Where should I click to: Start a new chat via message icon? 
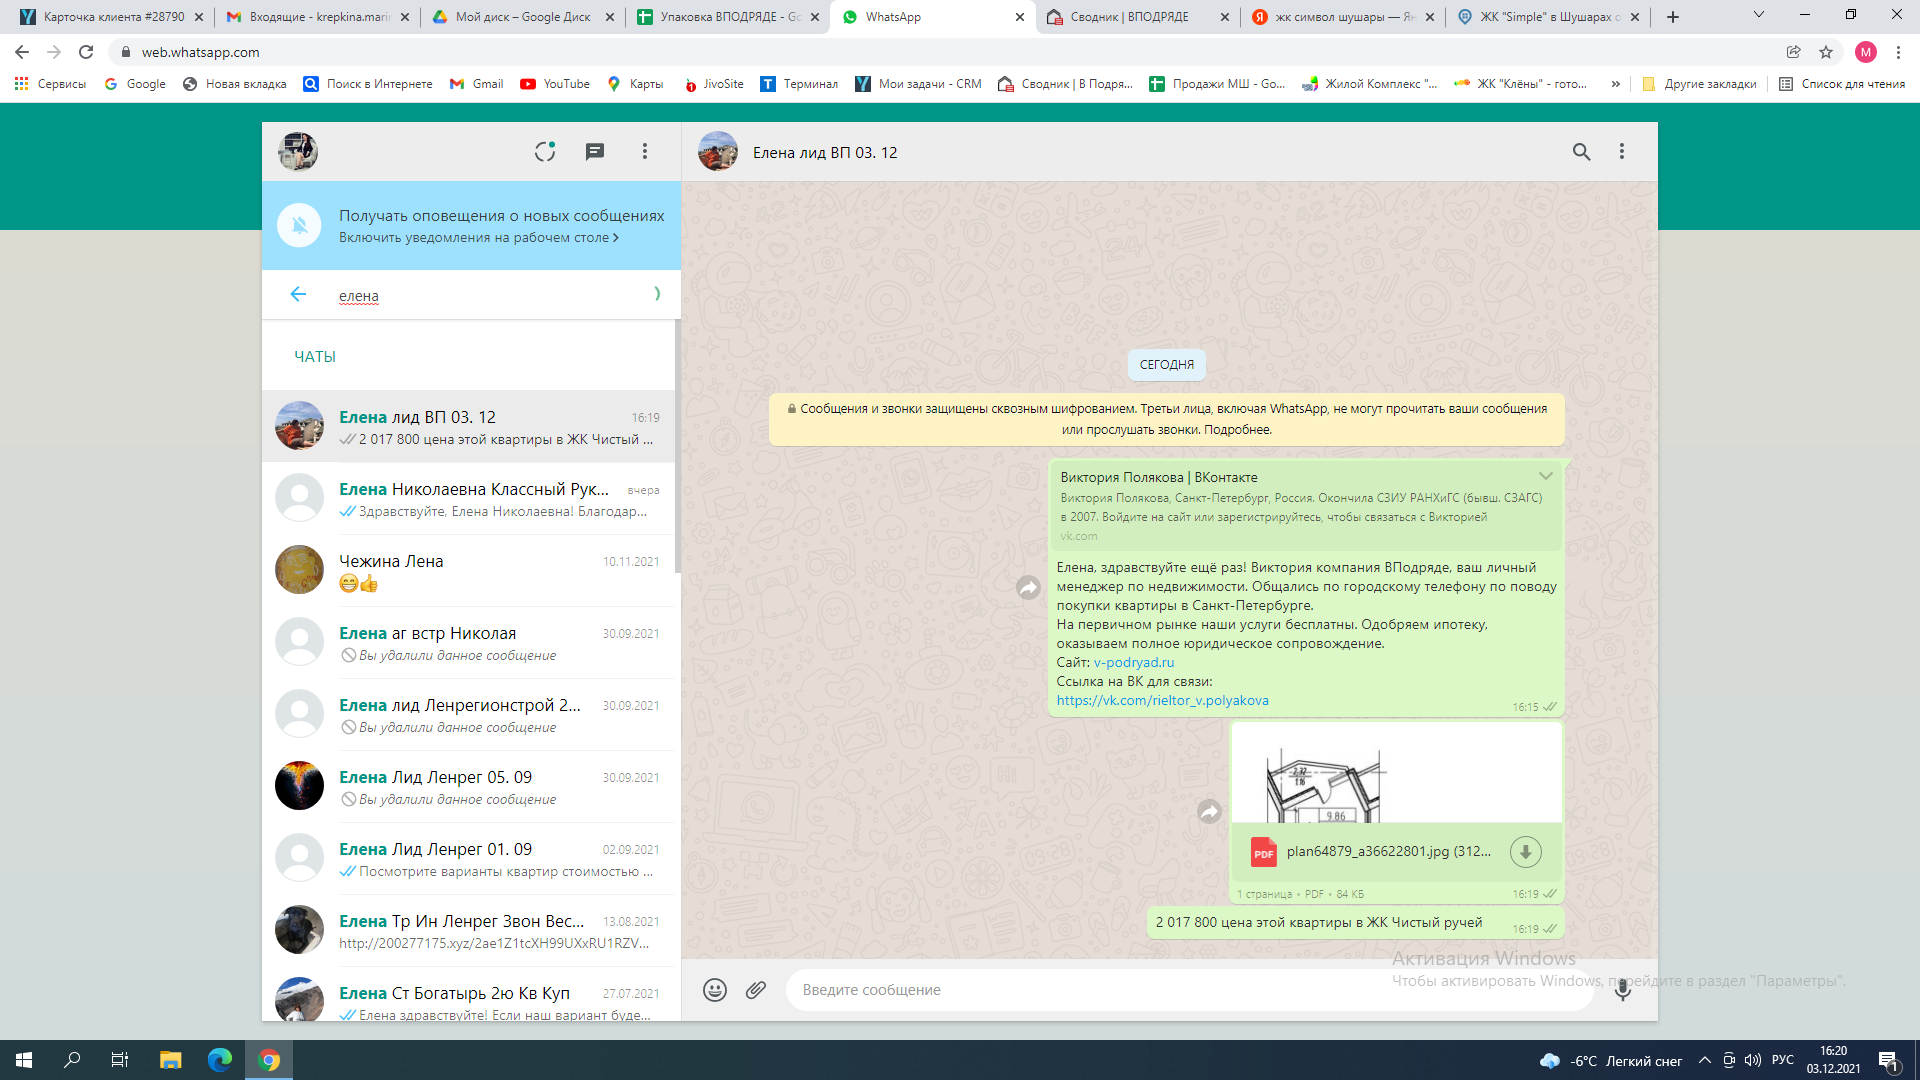coord(594,151)
